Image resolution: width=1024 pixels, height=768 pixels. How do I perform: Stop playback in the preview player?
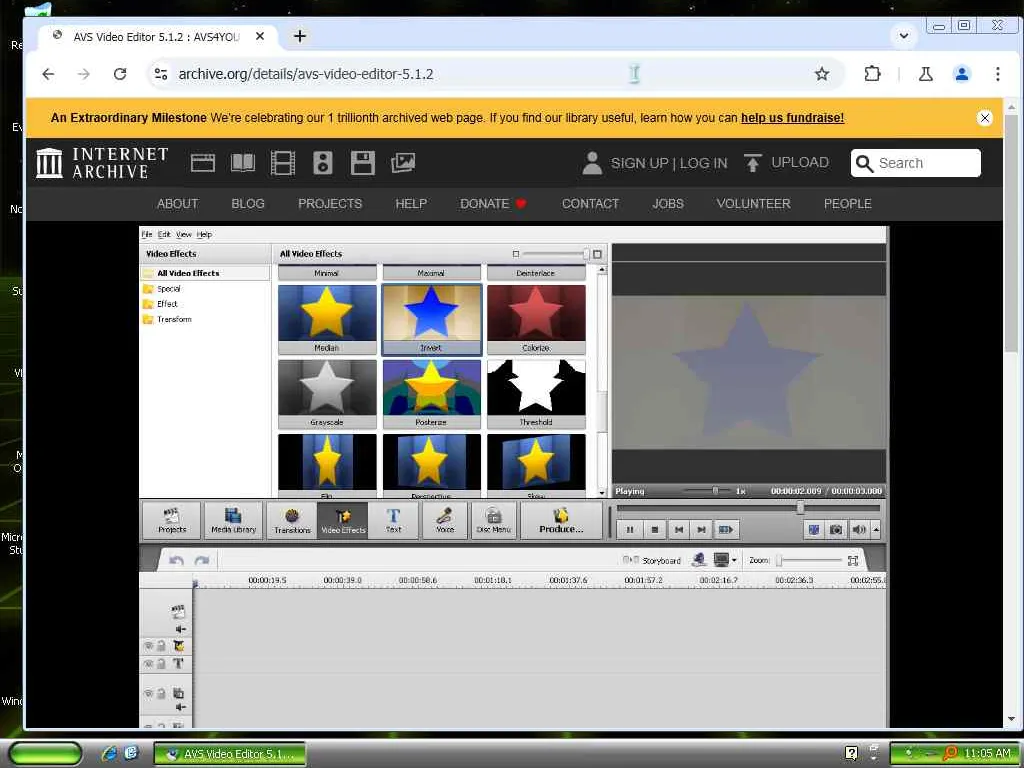pos(654,530)
